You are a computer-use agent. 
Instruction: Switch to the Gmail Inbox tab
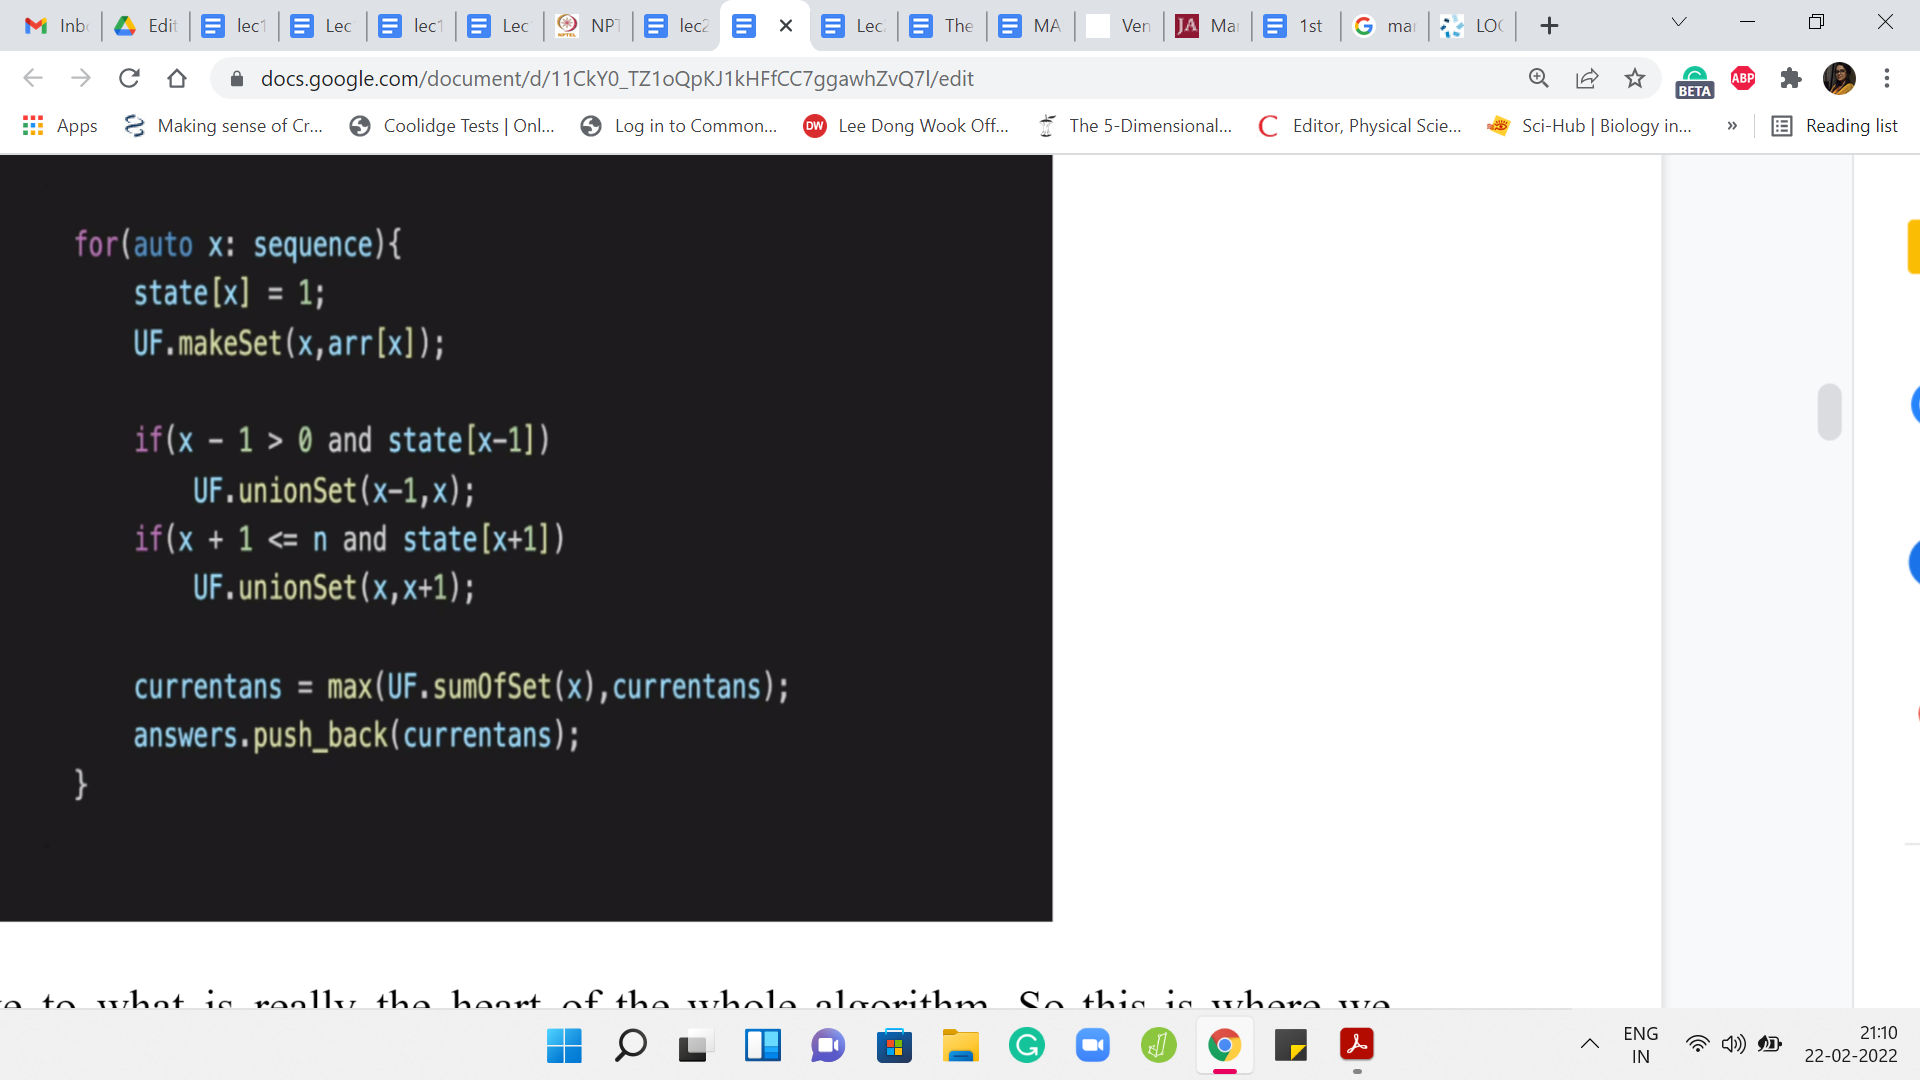(56, 26)
